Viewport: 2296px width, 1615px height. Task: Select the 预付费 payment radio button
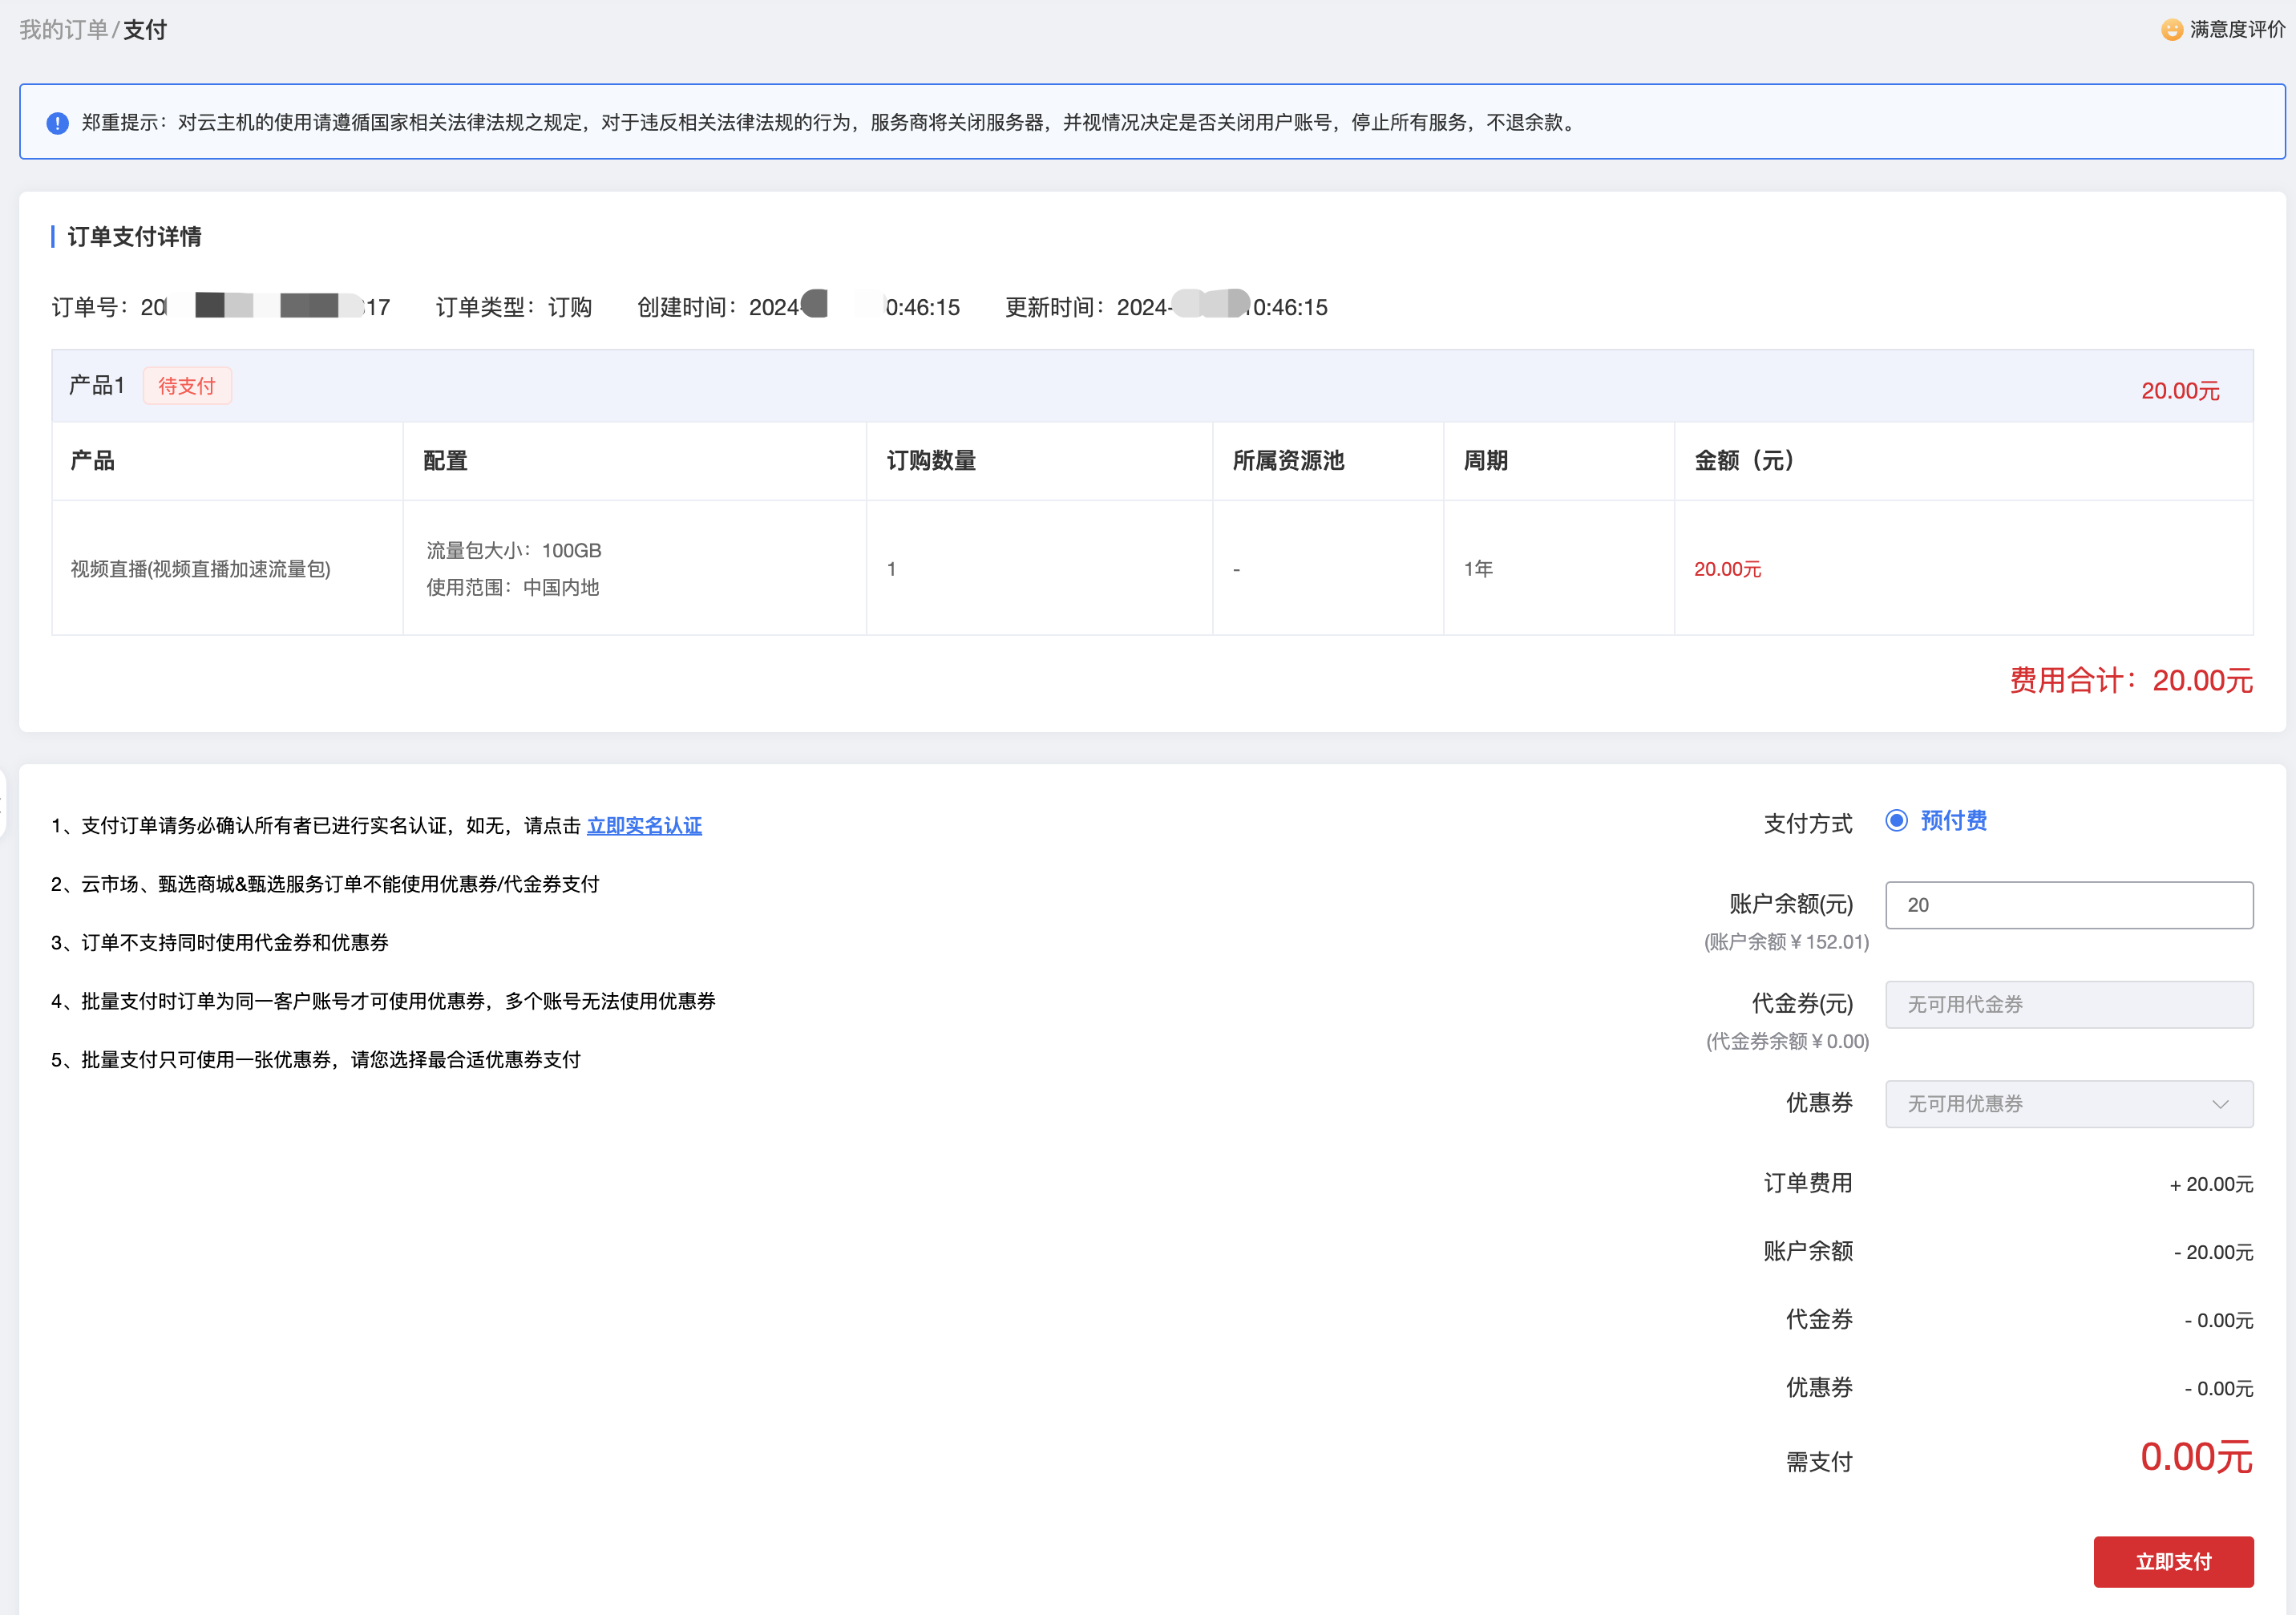[x=1896, y=821]
